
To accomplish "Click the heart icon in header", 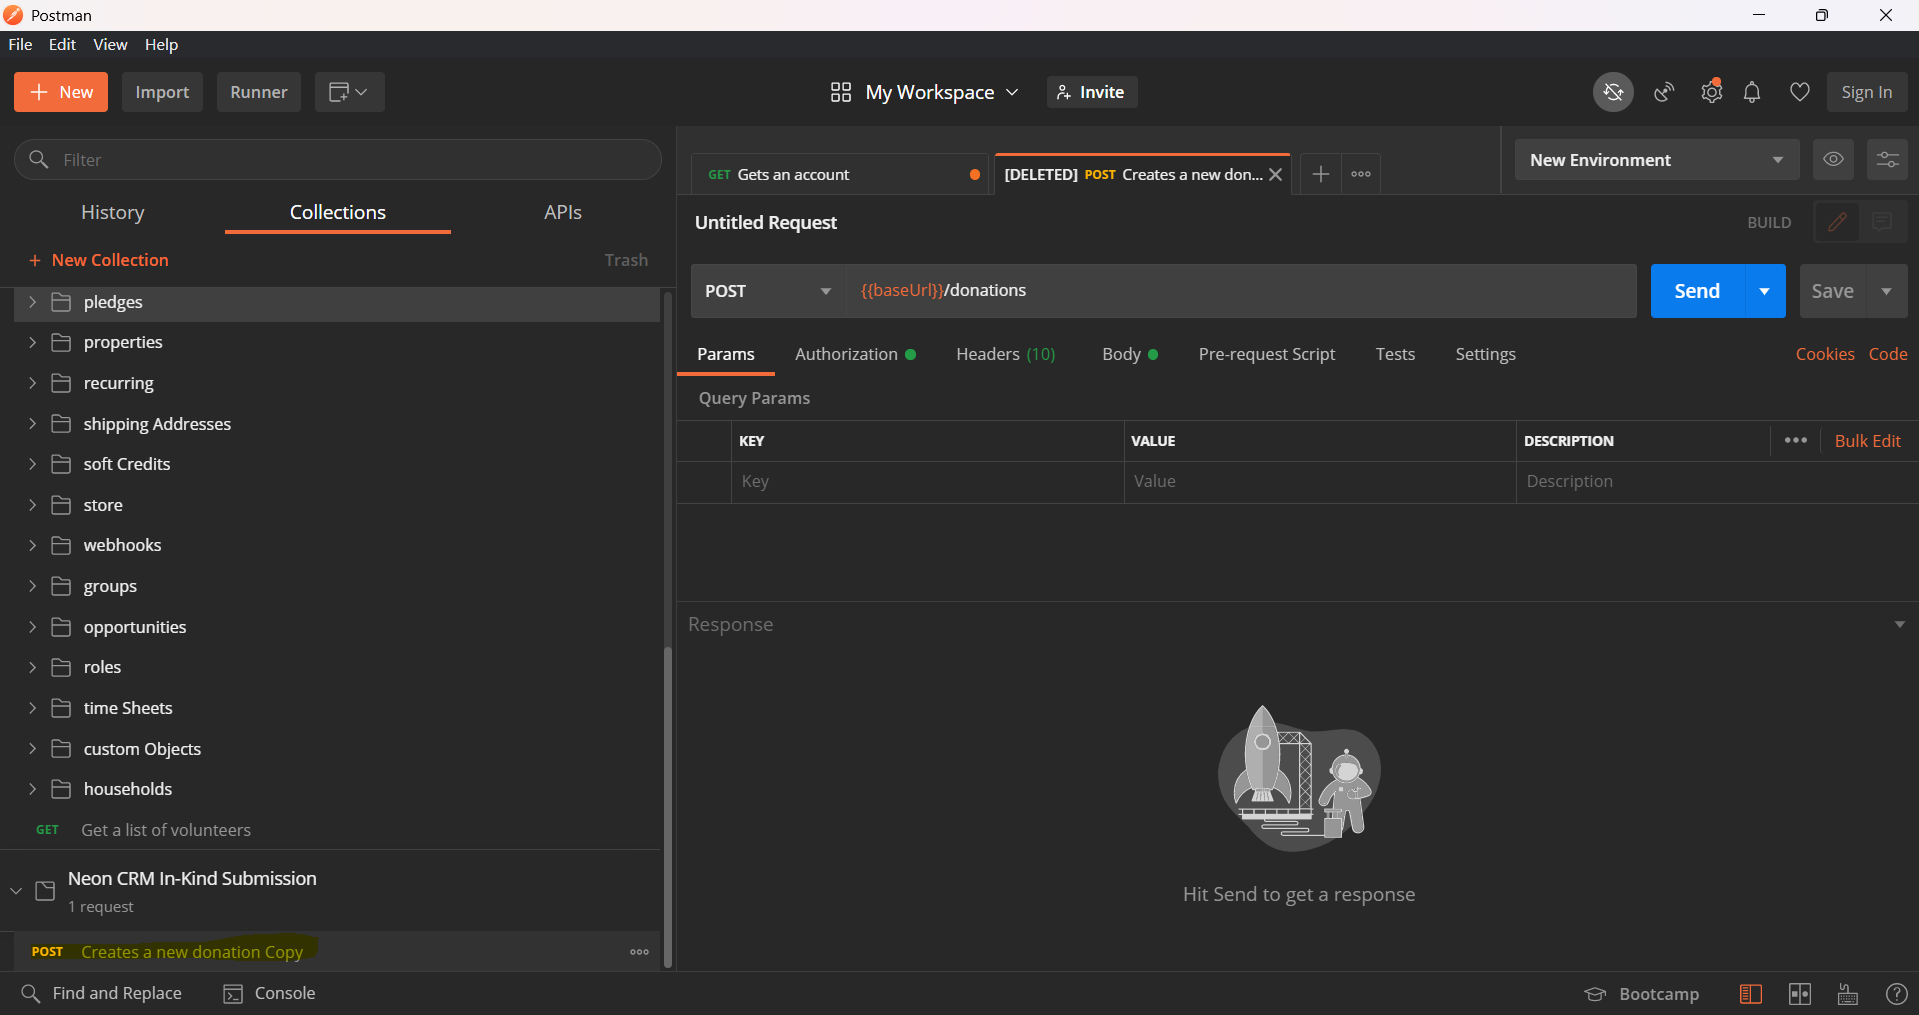I will (1800, 92).
